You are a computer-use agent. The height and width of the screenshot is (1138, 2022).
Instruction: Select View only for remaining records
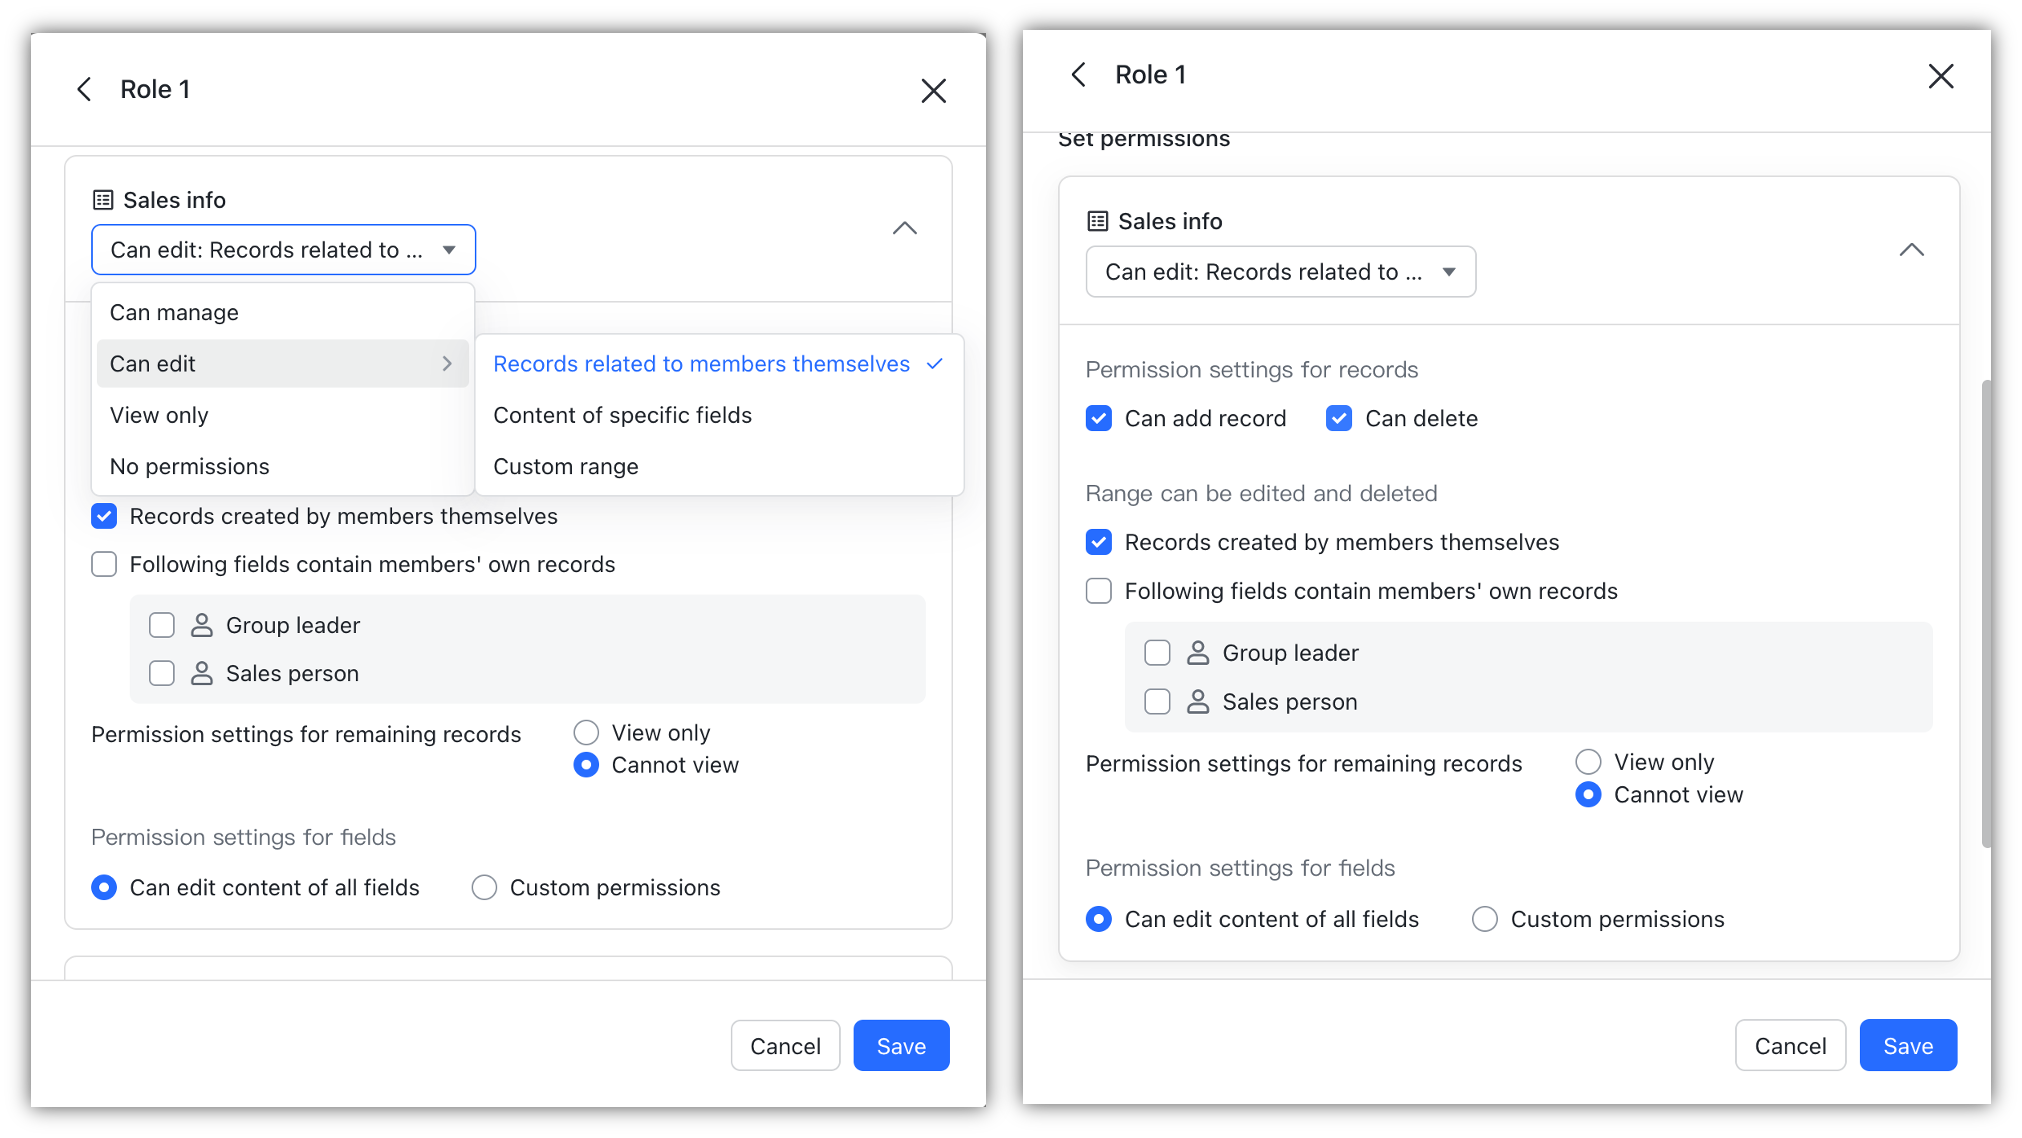[586, 732]
